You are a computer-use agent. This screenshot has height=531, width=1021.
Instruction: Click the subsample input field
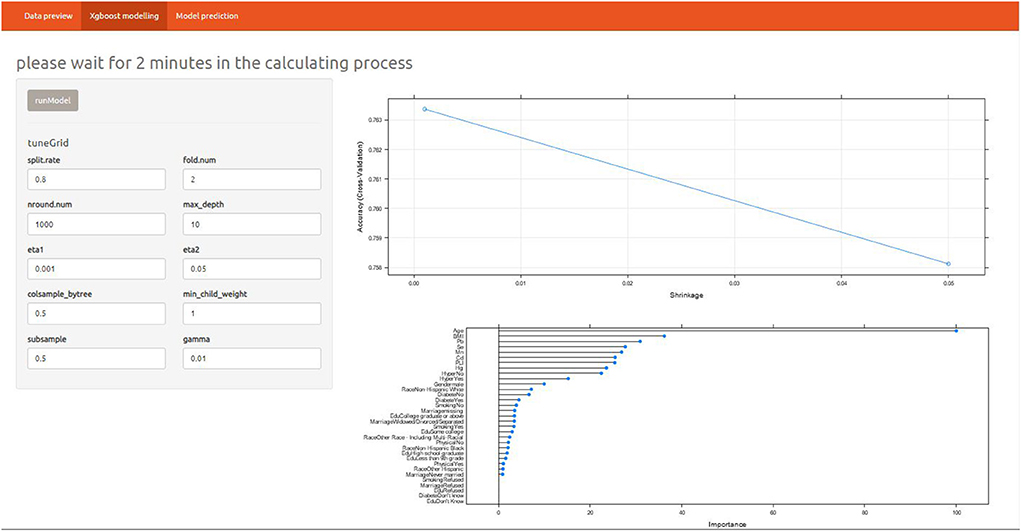[96, 358]
